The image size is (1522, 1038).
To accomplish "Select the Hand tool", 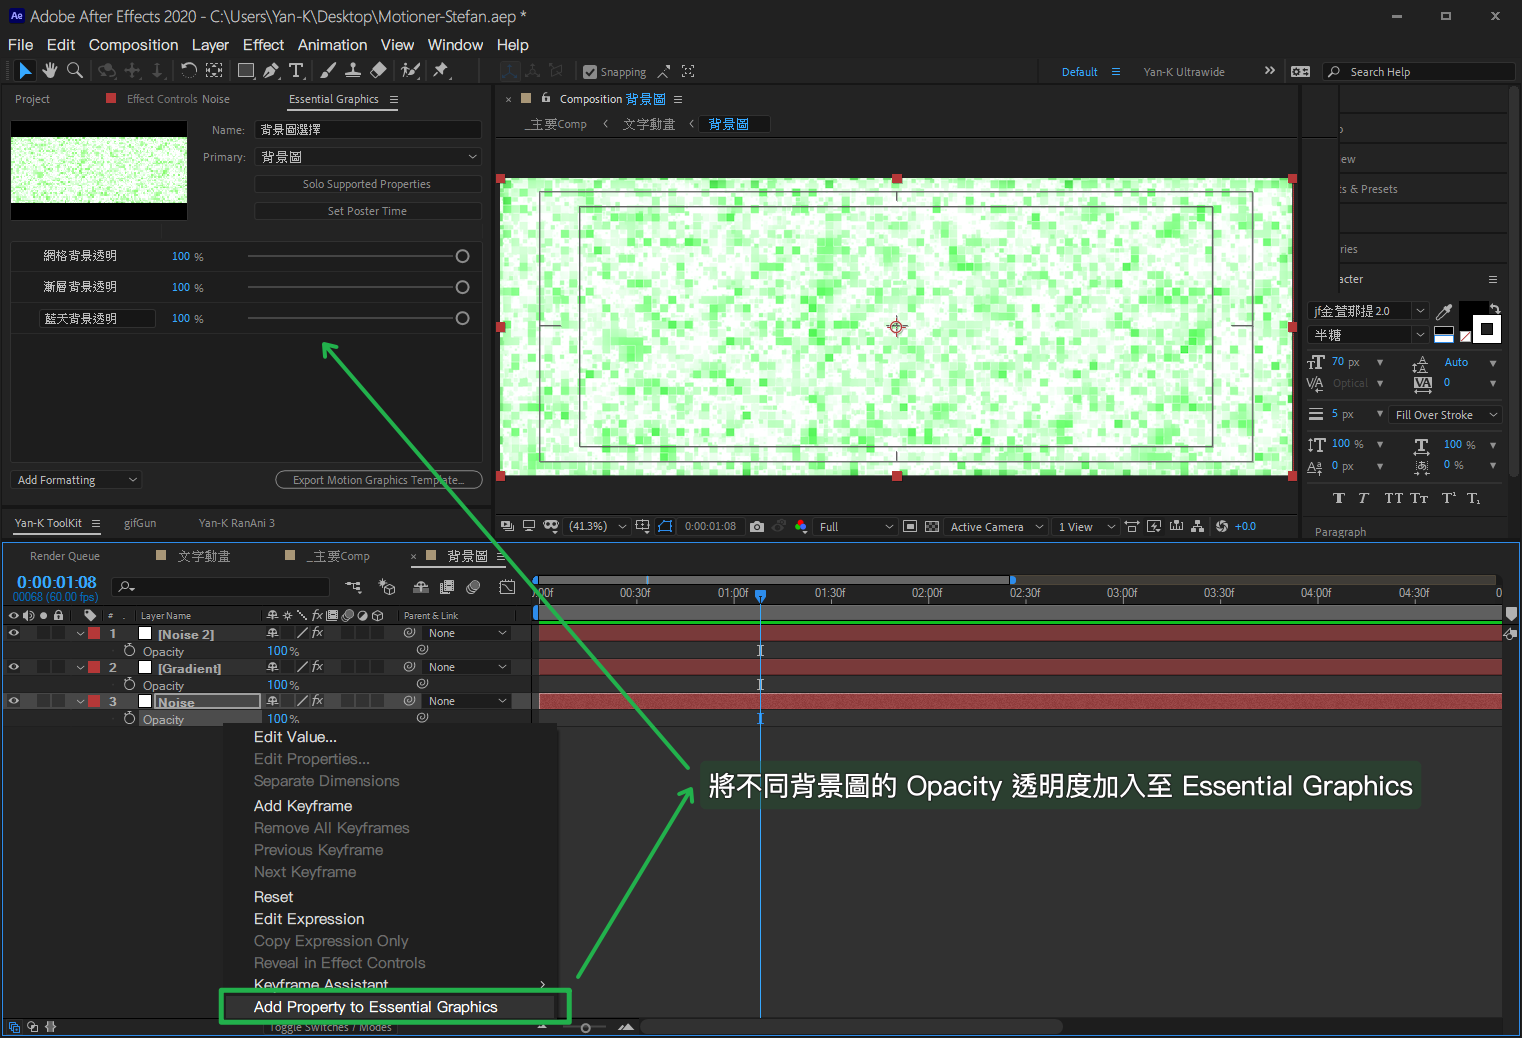I will (x=49, y=70).
